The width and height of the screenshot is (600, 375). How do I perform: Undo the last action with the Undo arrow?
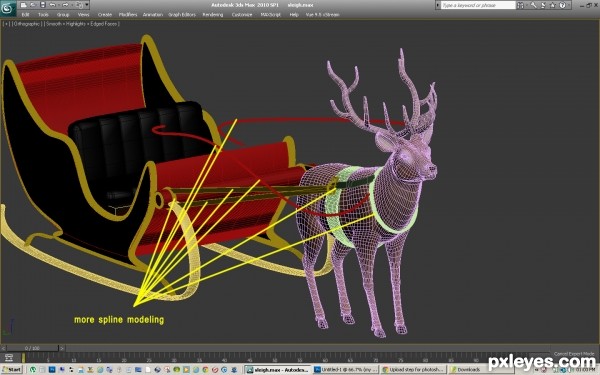tap(52, 5)
